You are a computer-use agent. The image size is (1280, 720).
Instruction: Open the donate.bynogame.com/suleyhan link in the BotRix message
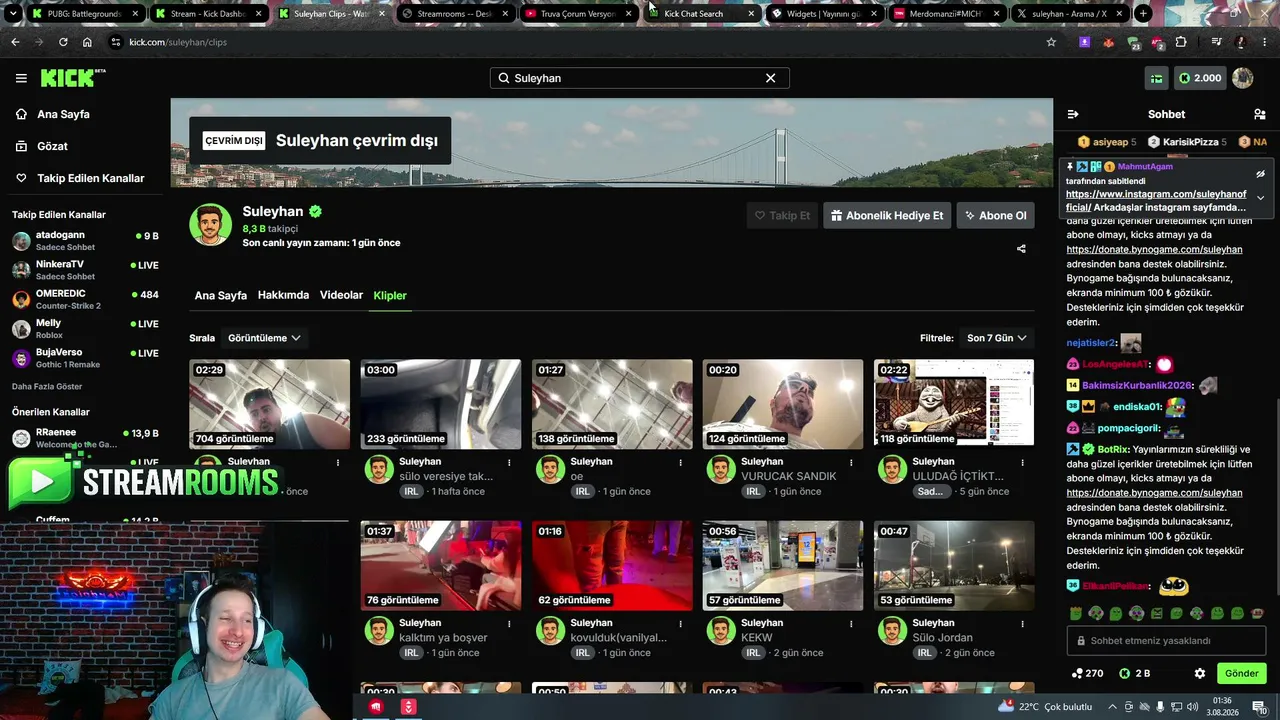click(x=1154, y=493)
